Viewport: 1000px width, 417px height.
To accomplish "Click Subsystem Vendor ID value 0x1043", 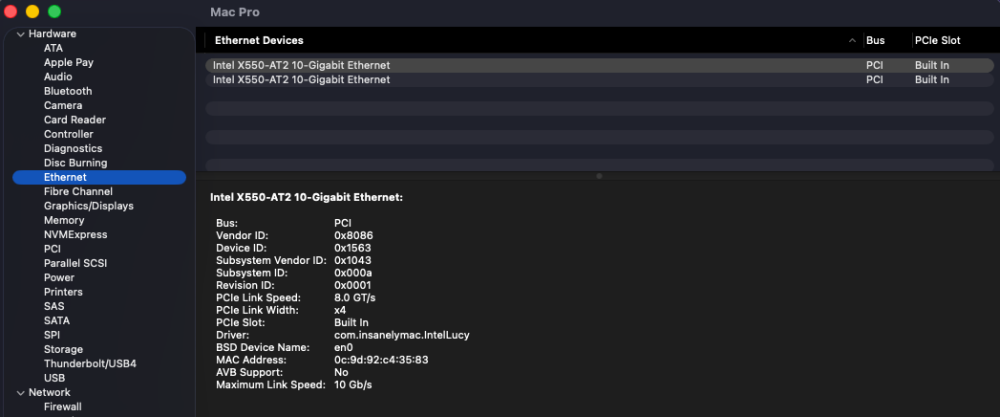I will (353, 261).
